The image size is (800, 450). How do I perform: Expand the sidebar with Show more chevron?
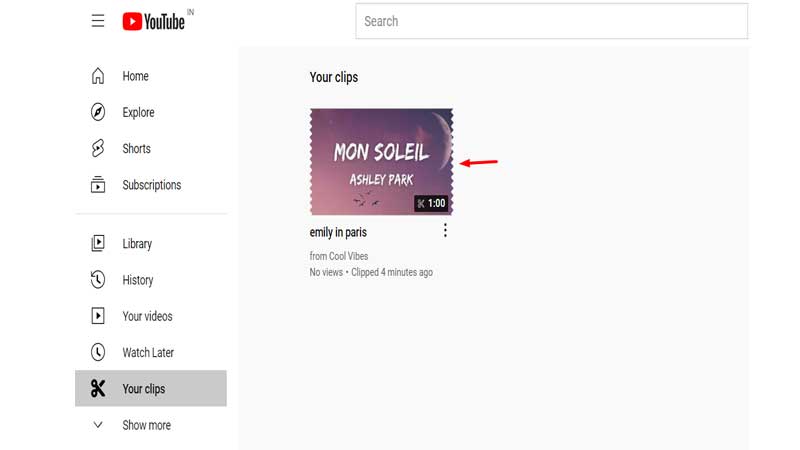[97, 424]
